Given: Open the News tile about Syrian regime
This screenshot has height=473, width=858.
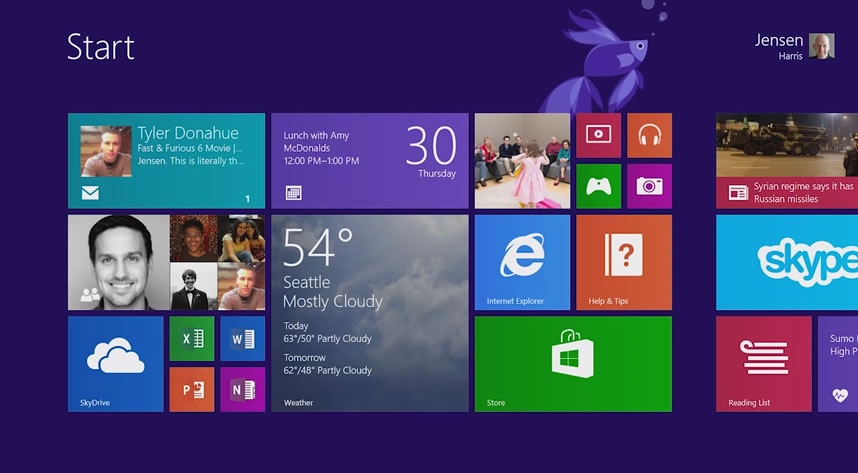Looking at the screenshot, I should (x=787, y=161).
